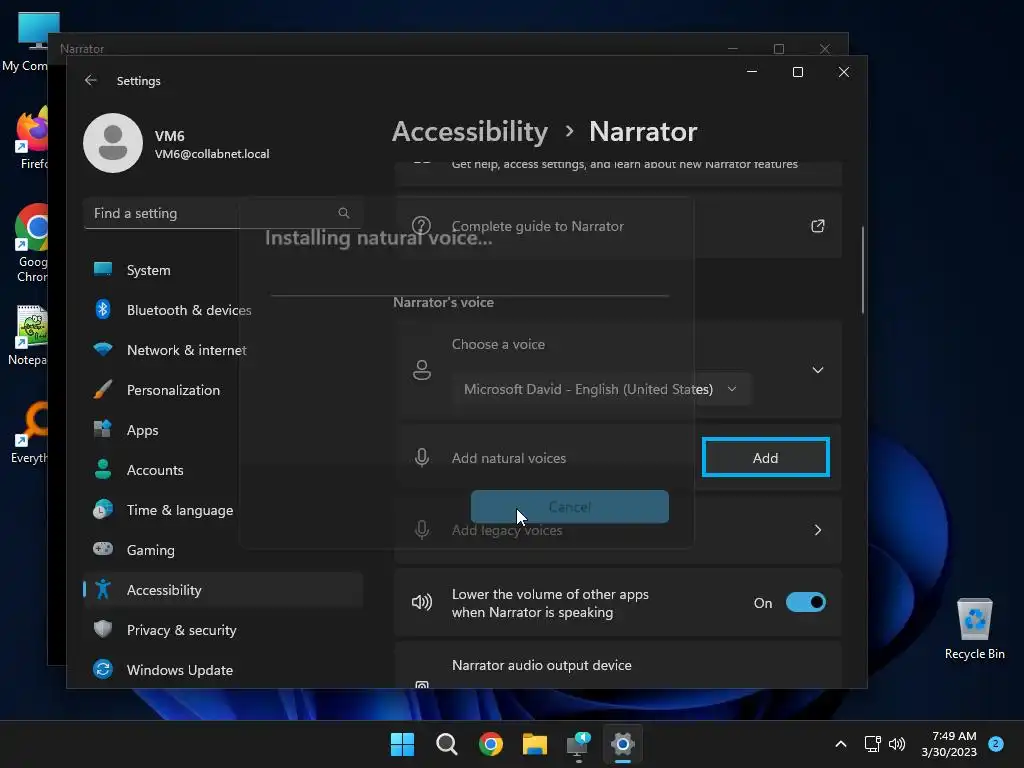Show hidden icons in system tray
1024x768 pixels.
coord(841,744)
